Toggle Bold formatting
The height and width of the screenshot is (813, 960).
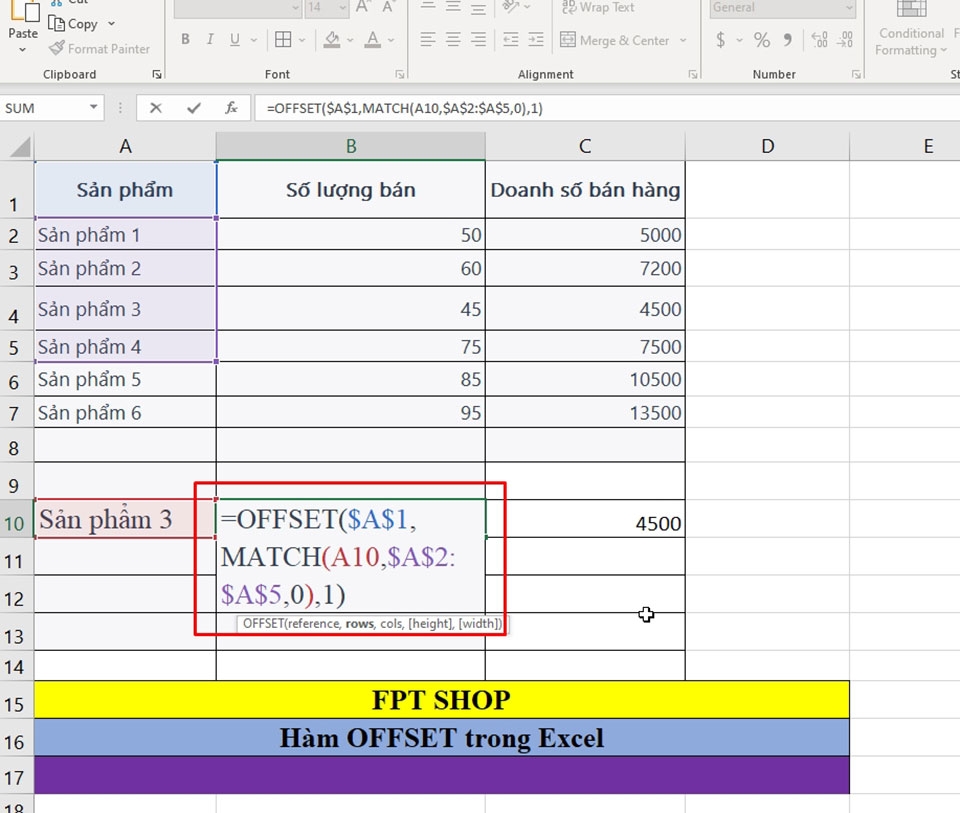click(185, 40)
